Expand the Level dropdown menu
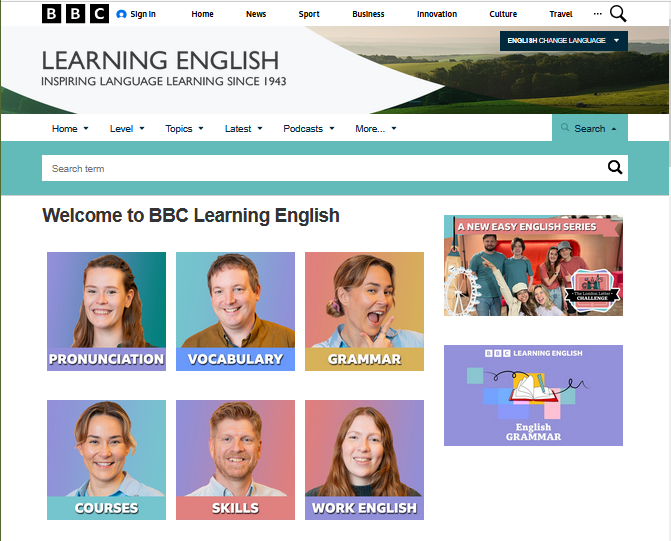 coord(127,128)
